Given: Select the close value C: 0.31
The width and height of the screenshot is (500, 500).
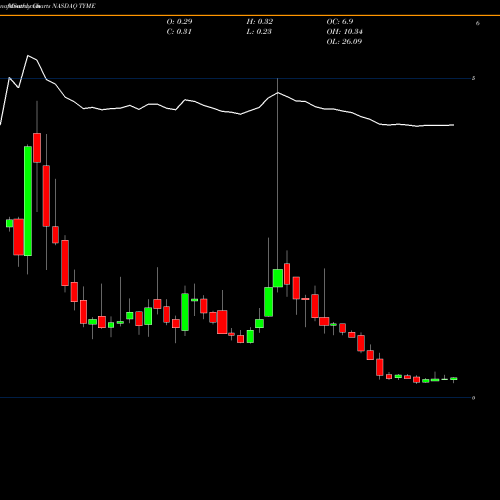Looking at the screenshot, I should click(x=179, y=32).
